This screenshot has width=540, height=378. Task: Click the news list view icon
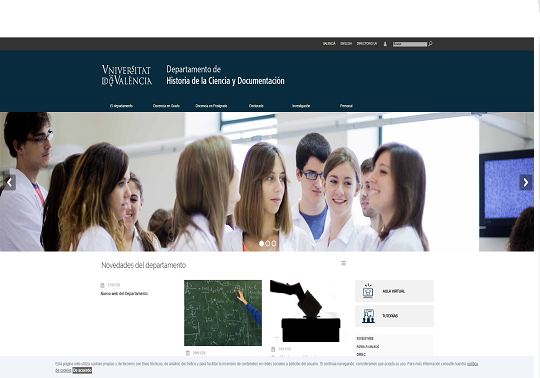pyautogui.click(x=343, y=263)
